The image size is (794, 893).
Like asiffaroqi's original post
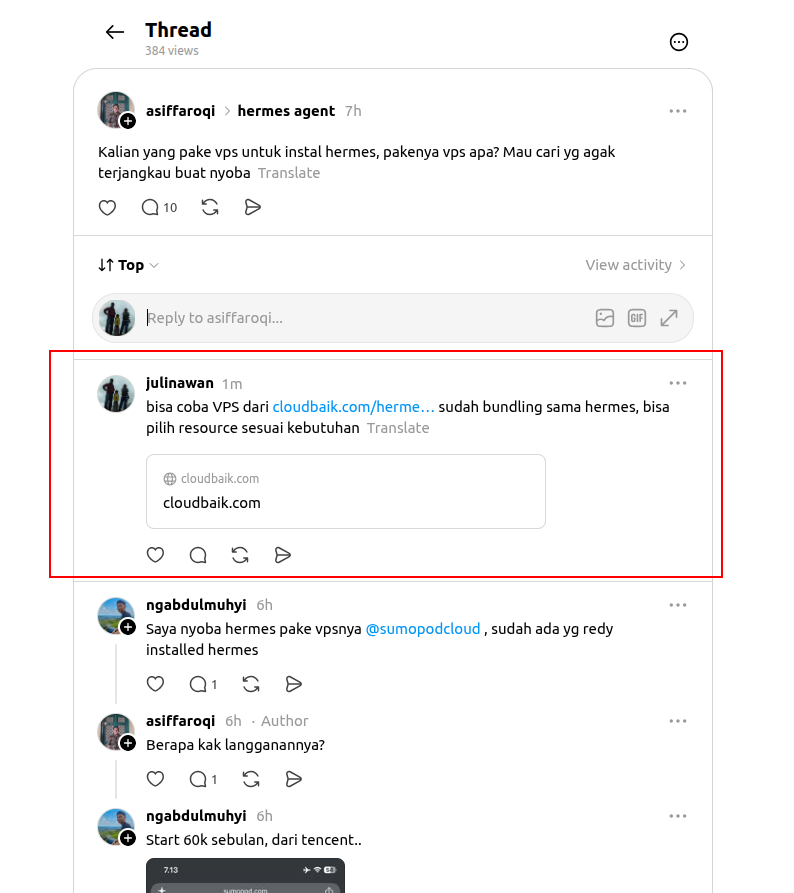[107, 207]
